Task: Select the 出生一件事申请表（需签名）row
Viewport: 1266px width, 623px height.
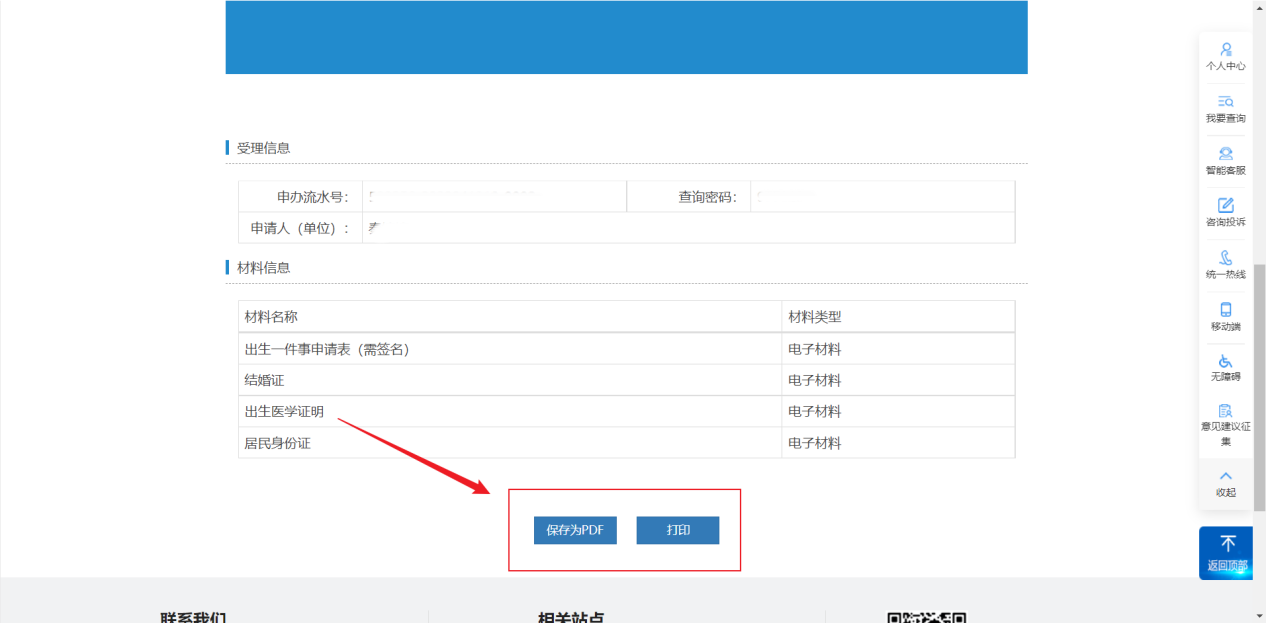Action: (x=327, y=349)
